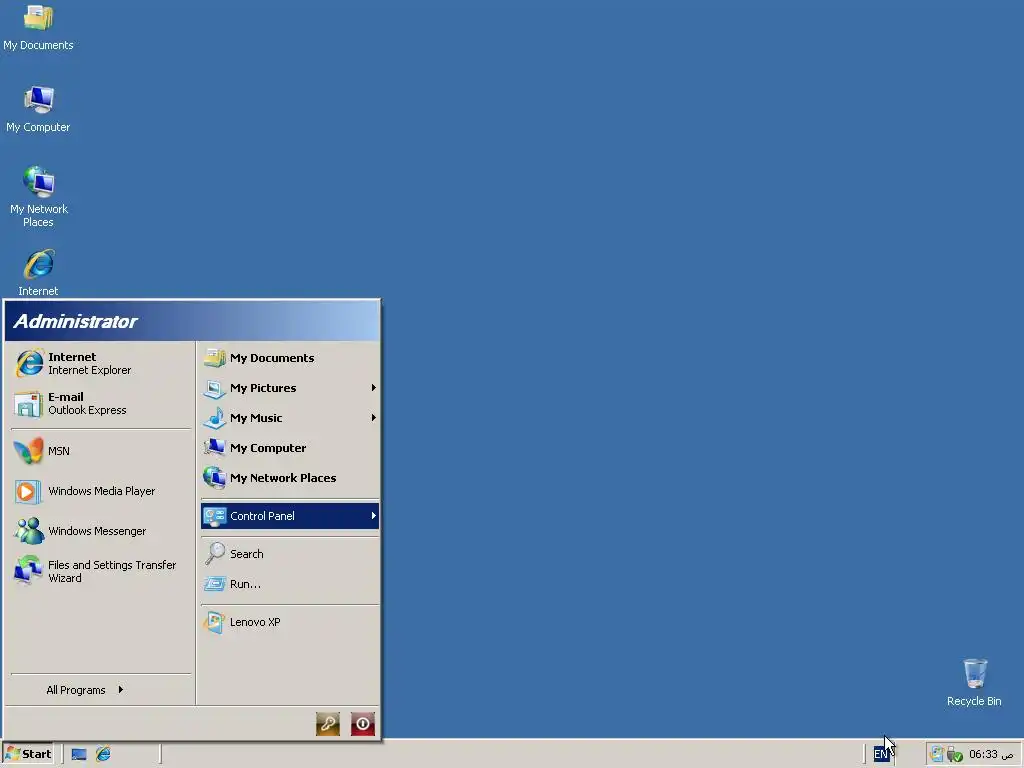Click tray icon with green checkmark

coord(954,755)
